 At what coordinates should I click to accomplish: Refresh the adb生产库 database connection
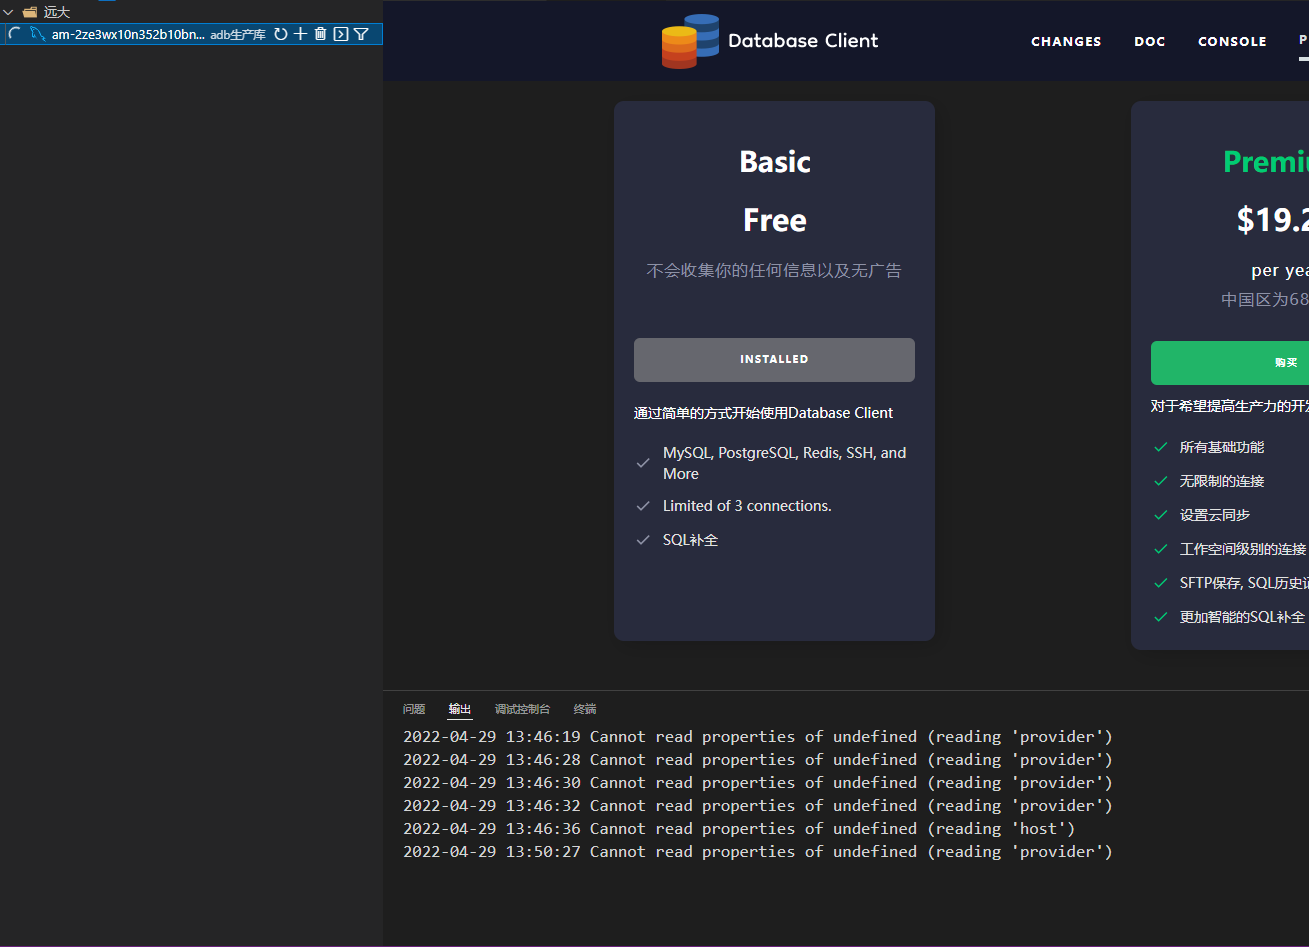(x=281, y=34)
